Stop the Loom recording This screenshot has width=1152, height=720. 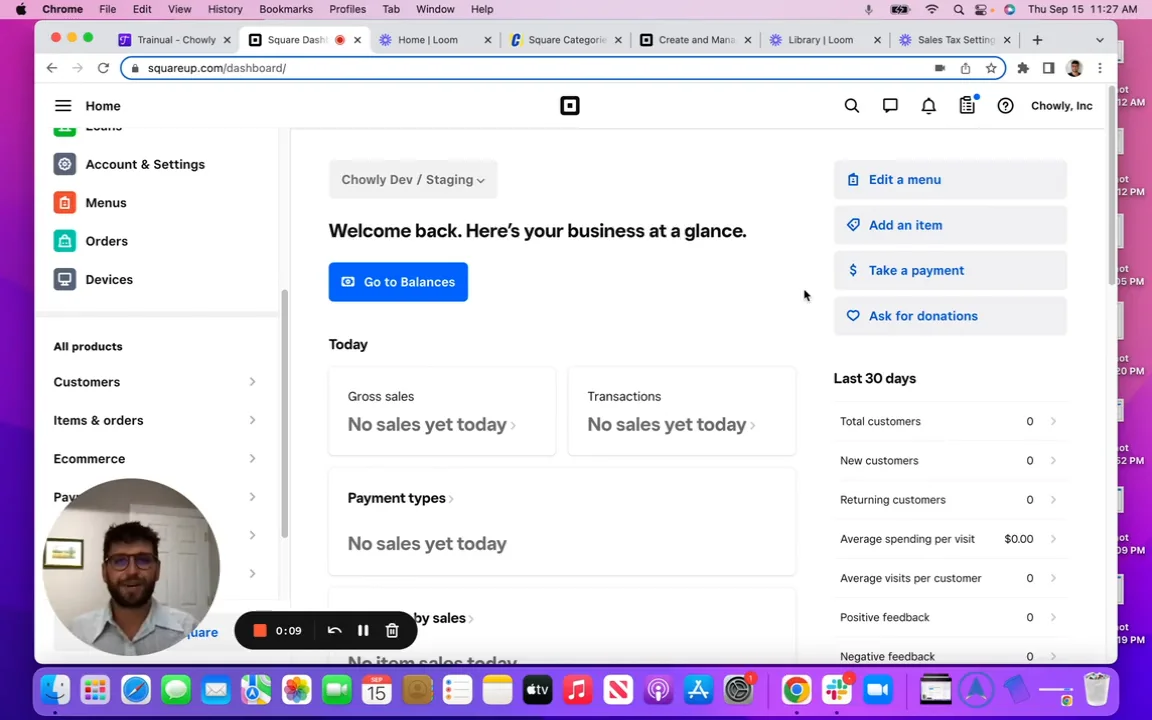pos(259,630)
